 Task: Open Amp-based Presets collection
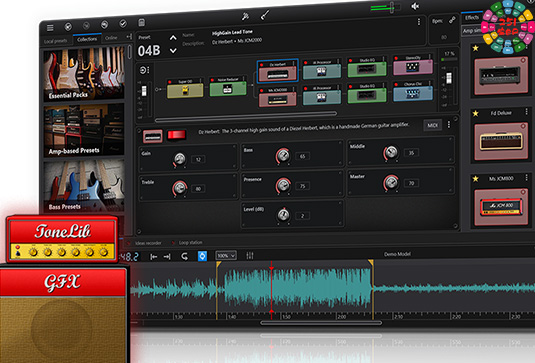point(84,130)
